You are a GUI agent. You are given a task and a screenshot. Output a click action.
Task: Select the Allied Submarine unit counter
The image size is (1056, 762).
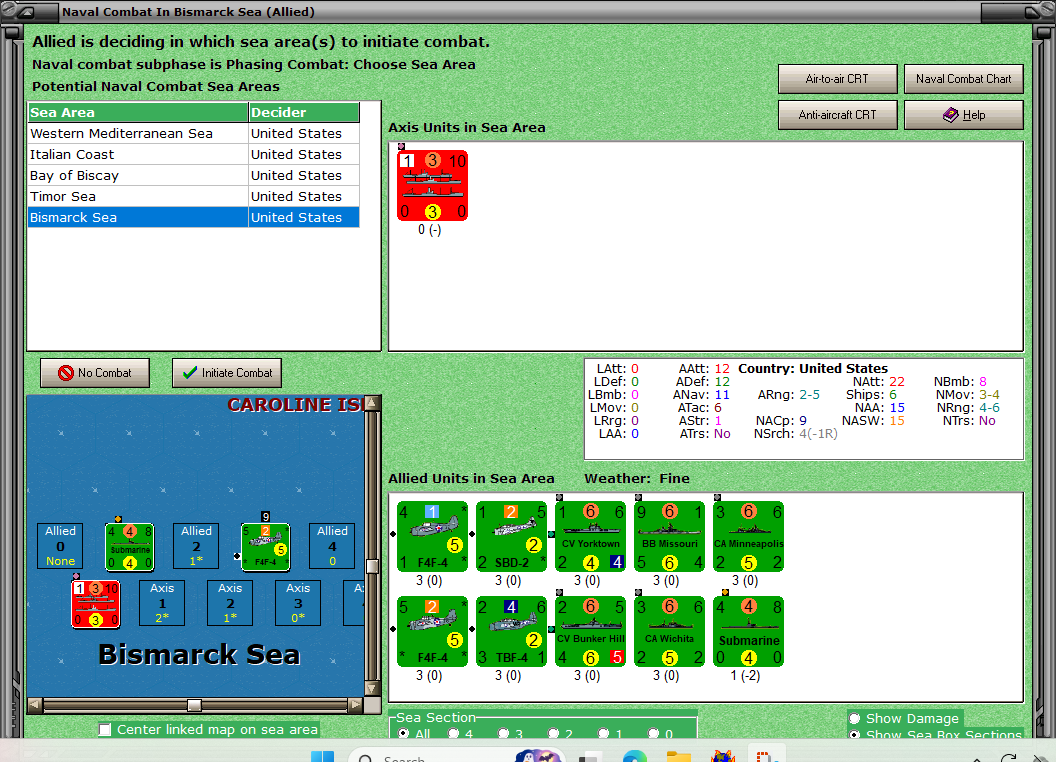point(748,630)
